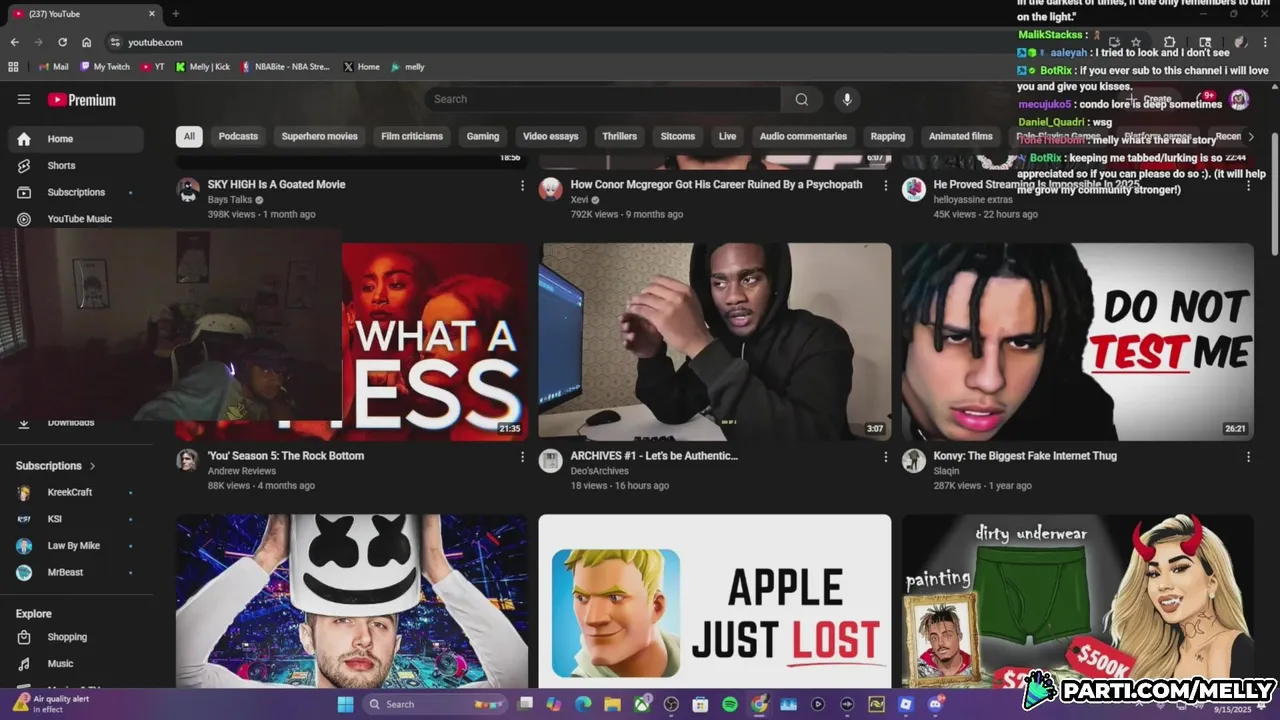Image resolution: width=1280 pixels, height=720 pixels.
Task: Open the Chrome apps grid in the bookmarks bar
Action: 13,67
